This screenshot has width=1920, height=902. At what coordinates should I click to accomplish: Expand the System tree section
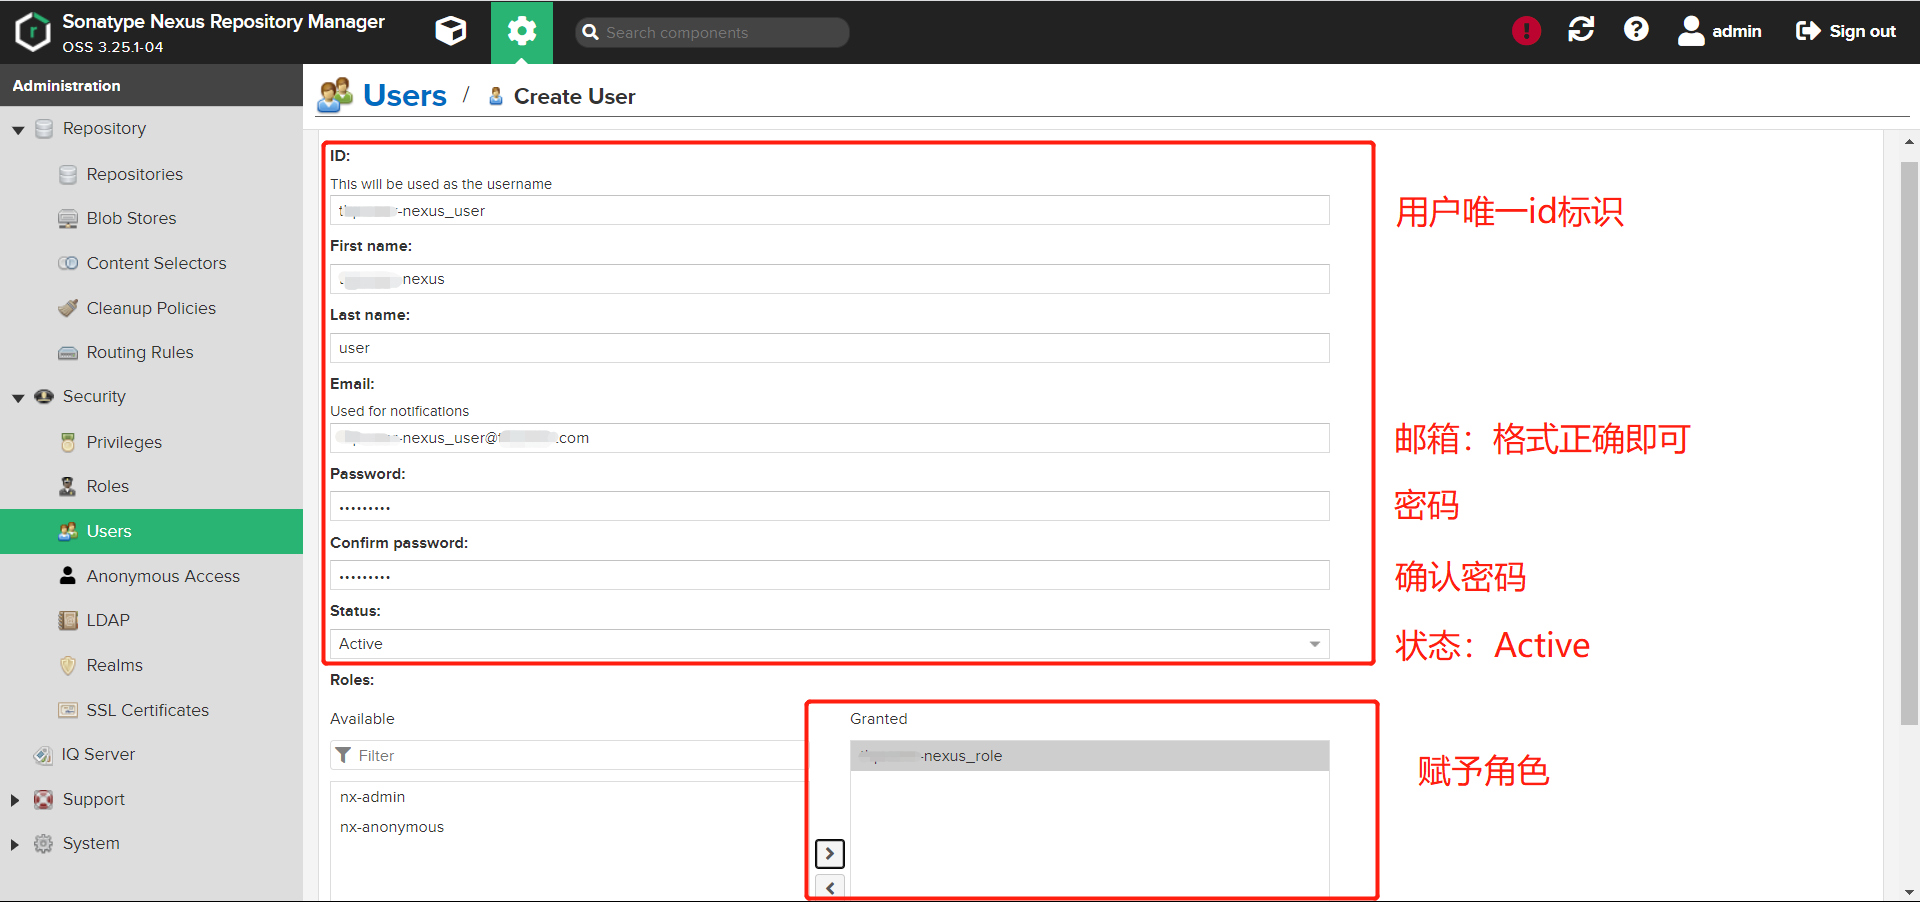pos(15,844)
